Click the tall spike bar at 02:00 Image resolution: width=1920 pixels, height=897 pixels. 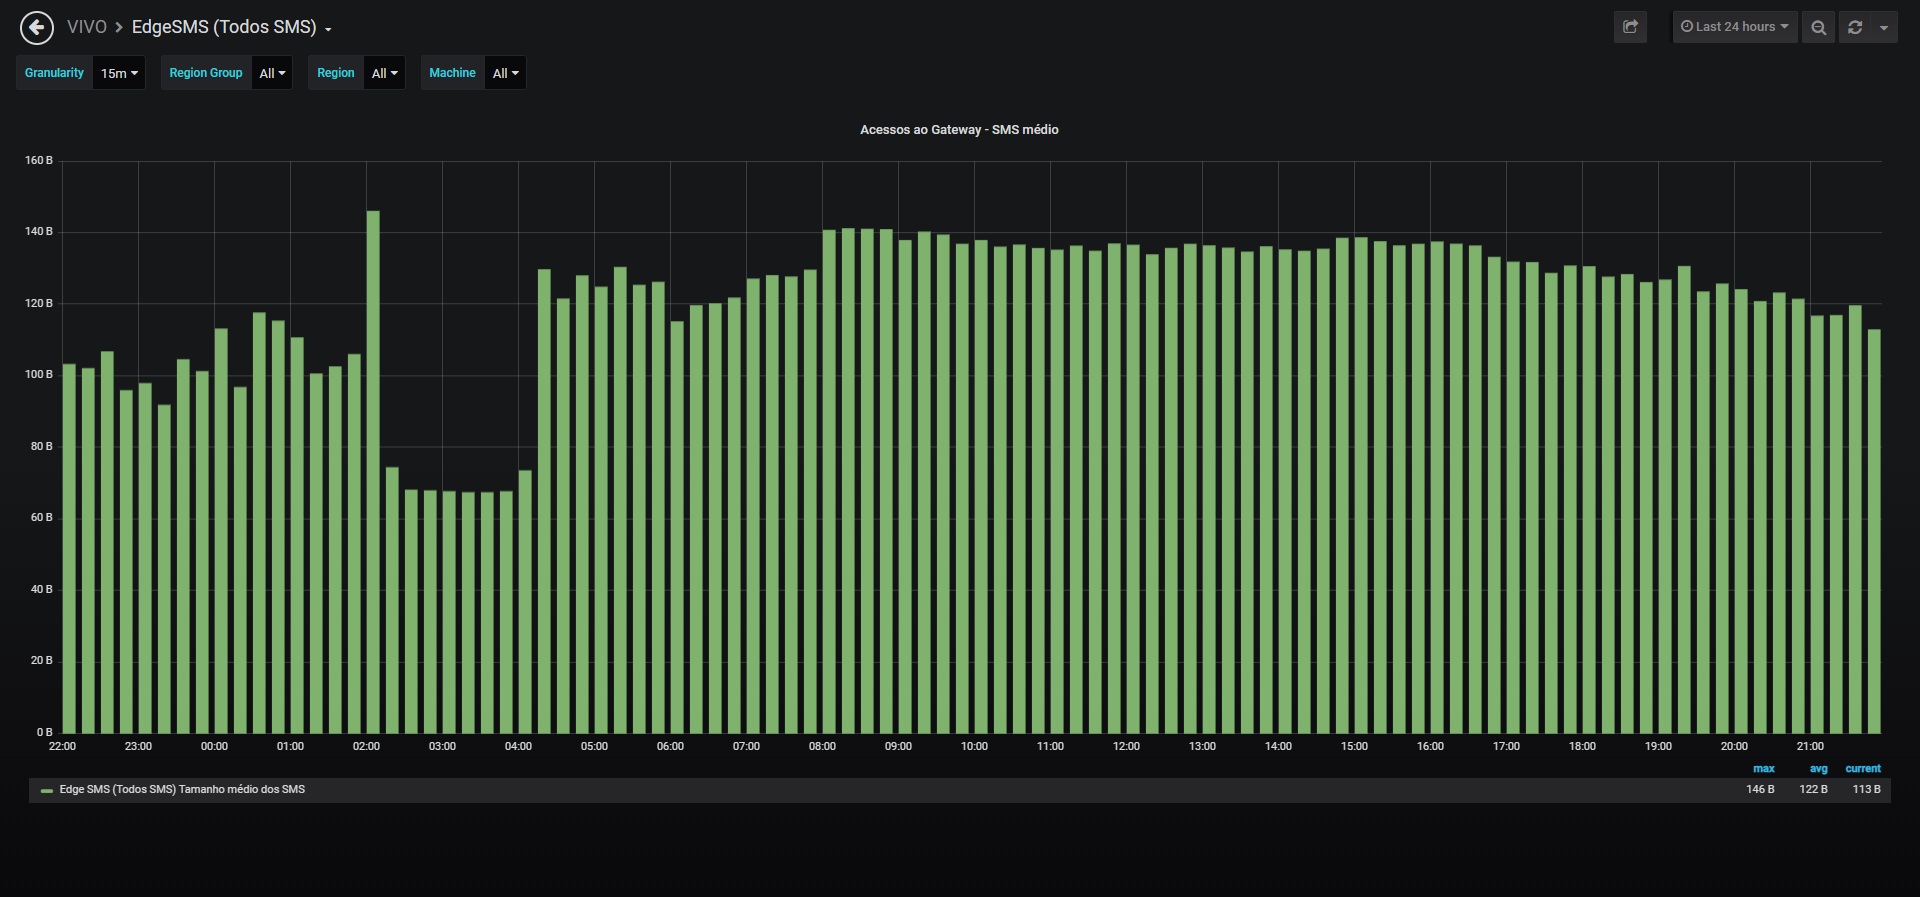(x=373, y=472)
